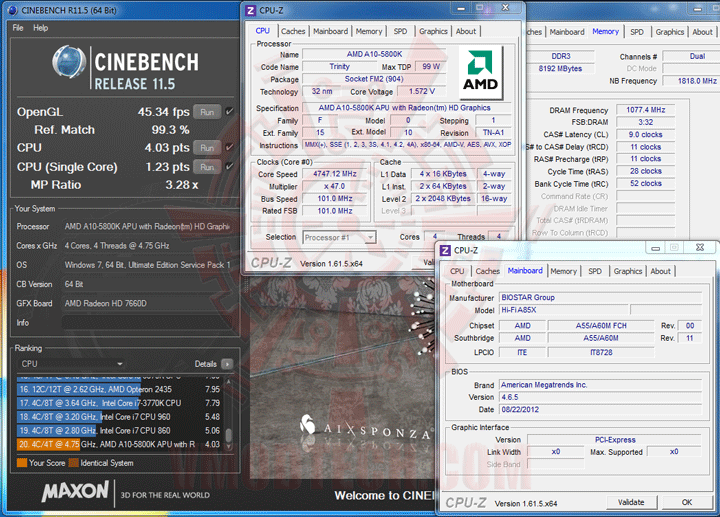Open the Processor #1 selection dropdown
The height and width of the screenshot is (517, 720).
pyautogui.click(x=339, y=237)
